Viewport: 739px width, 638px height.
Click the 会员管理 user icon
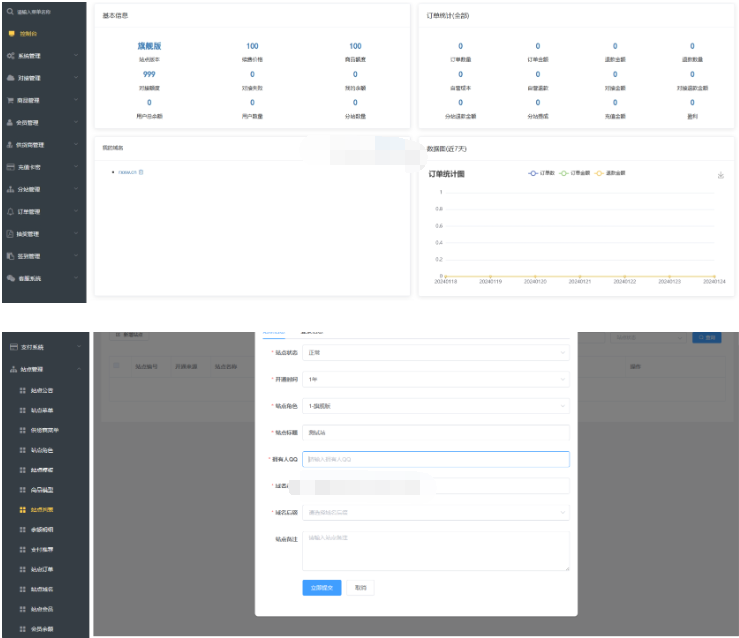10,122
